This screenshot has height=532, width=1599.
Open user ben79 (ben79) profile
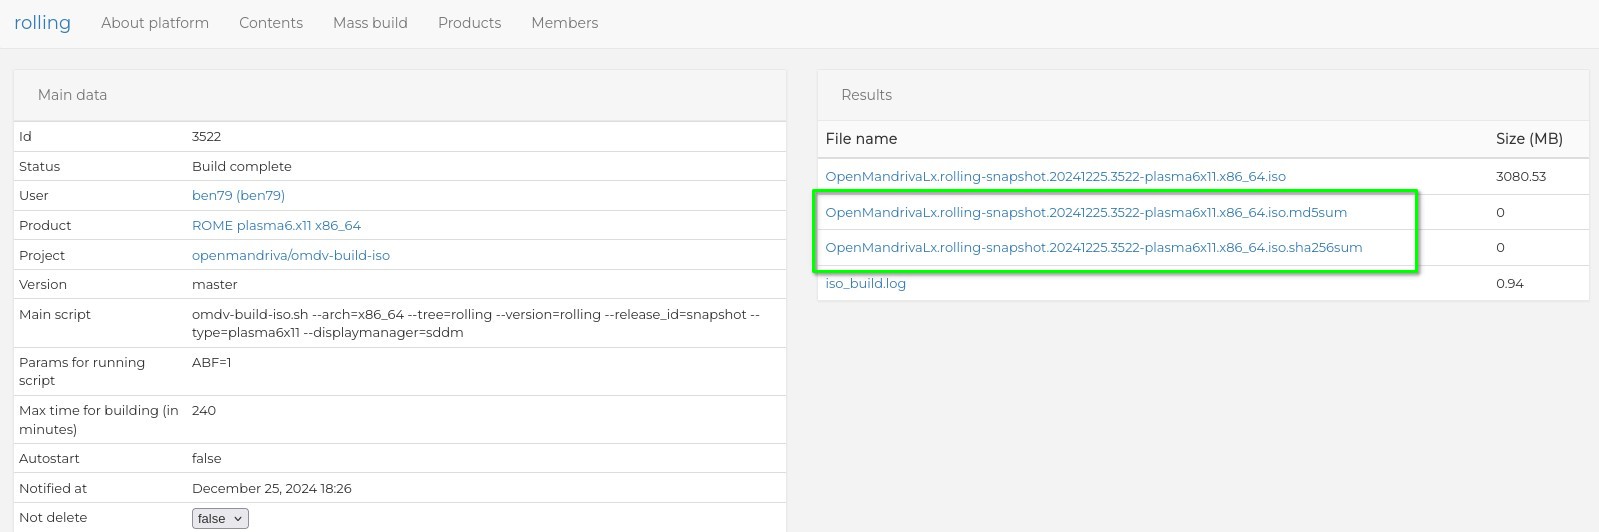pyautogui.click(x=238, y=196)
